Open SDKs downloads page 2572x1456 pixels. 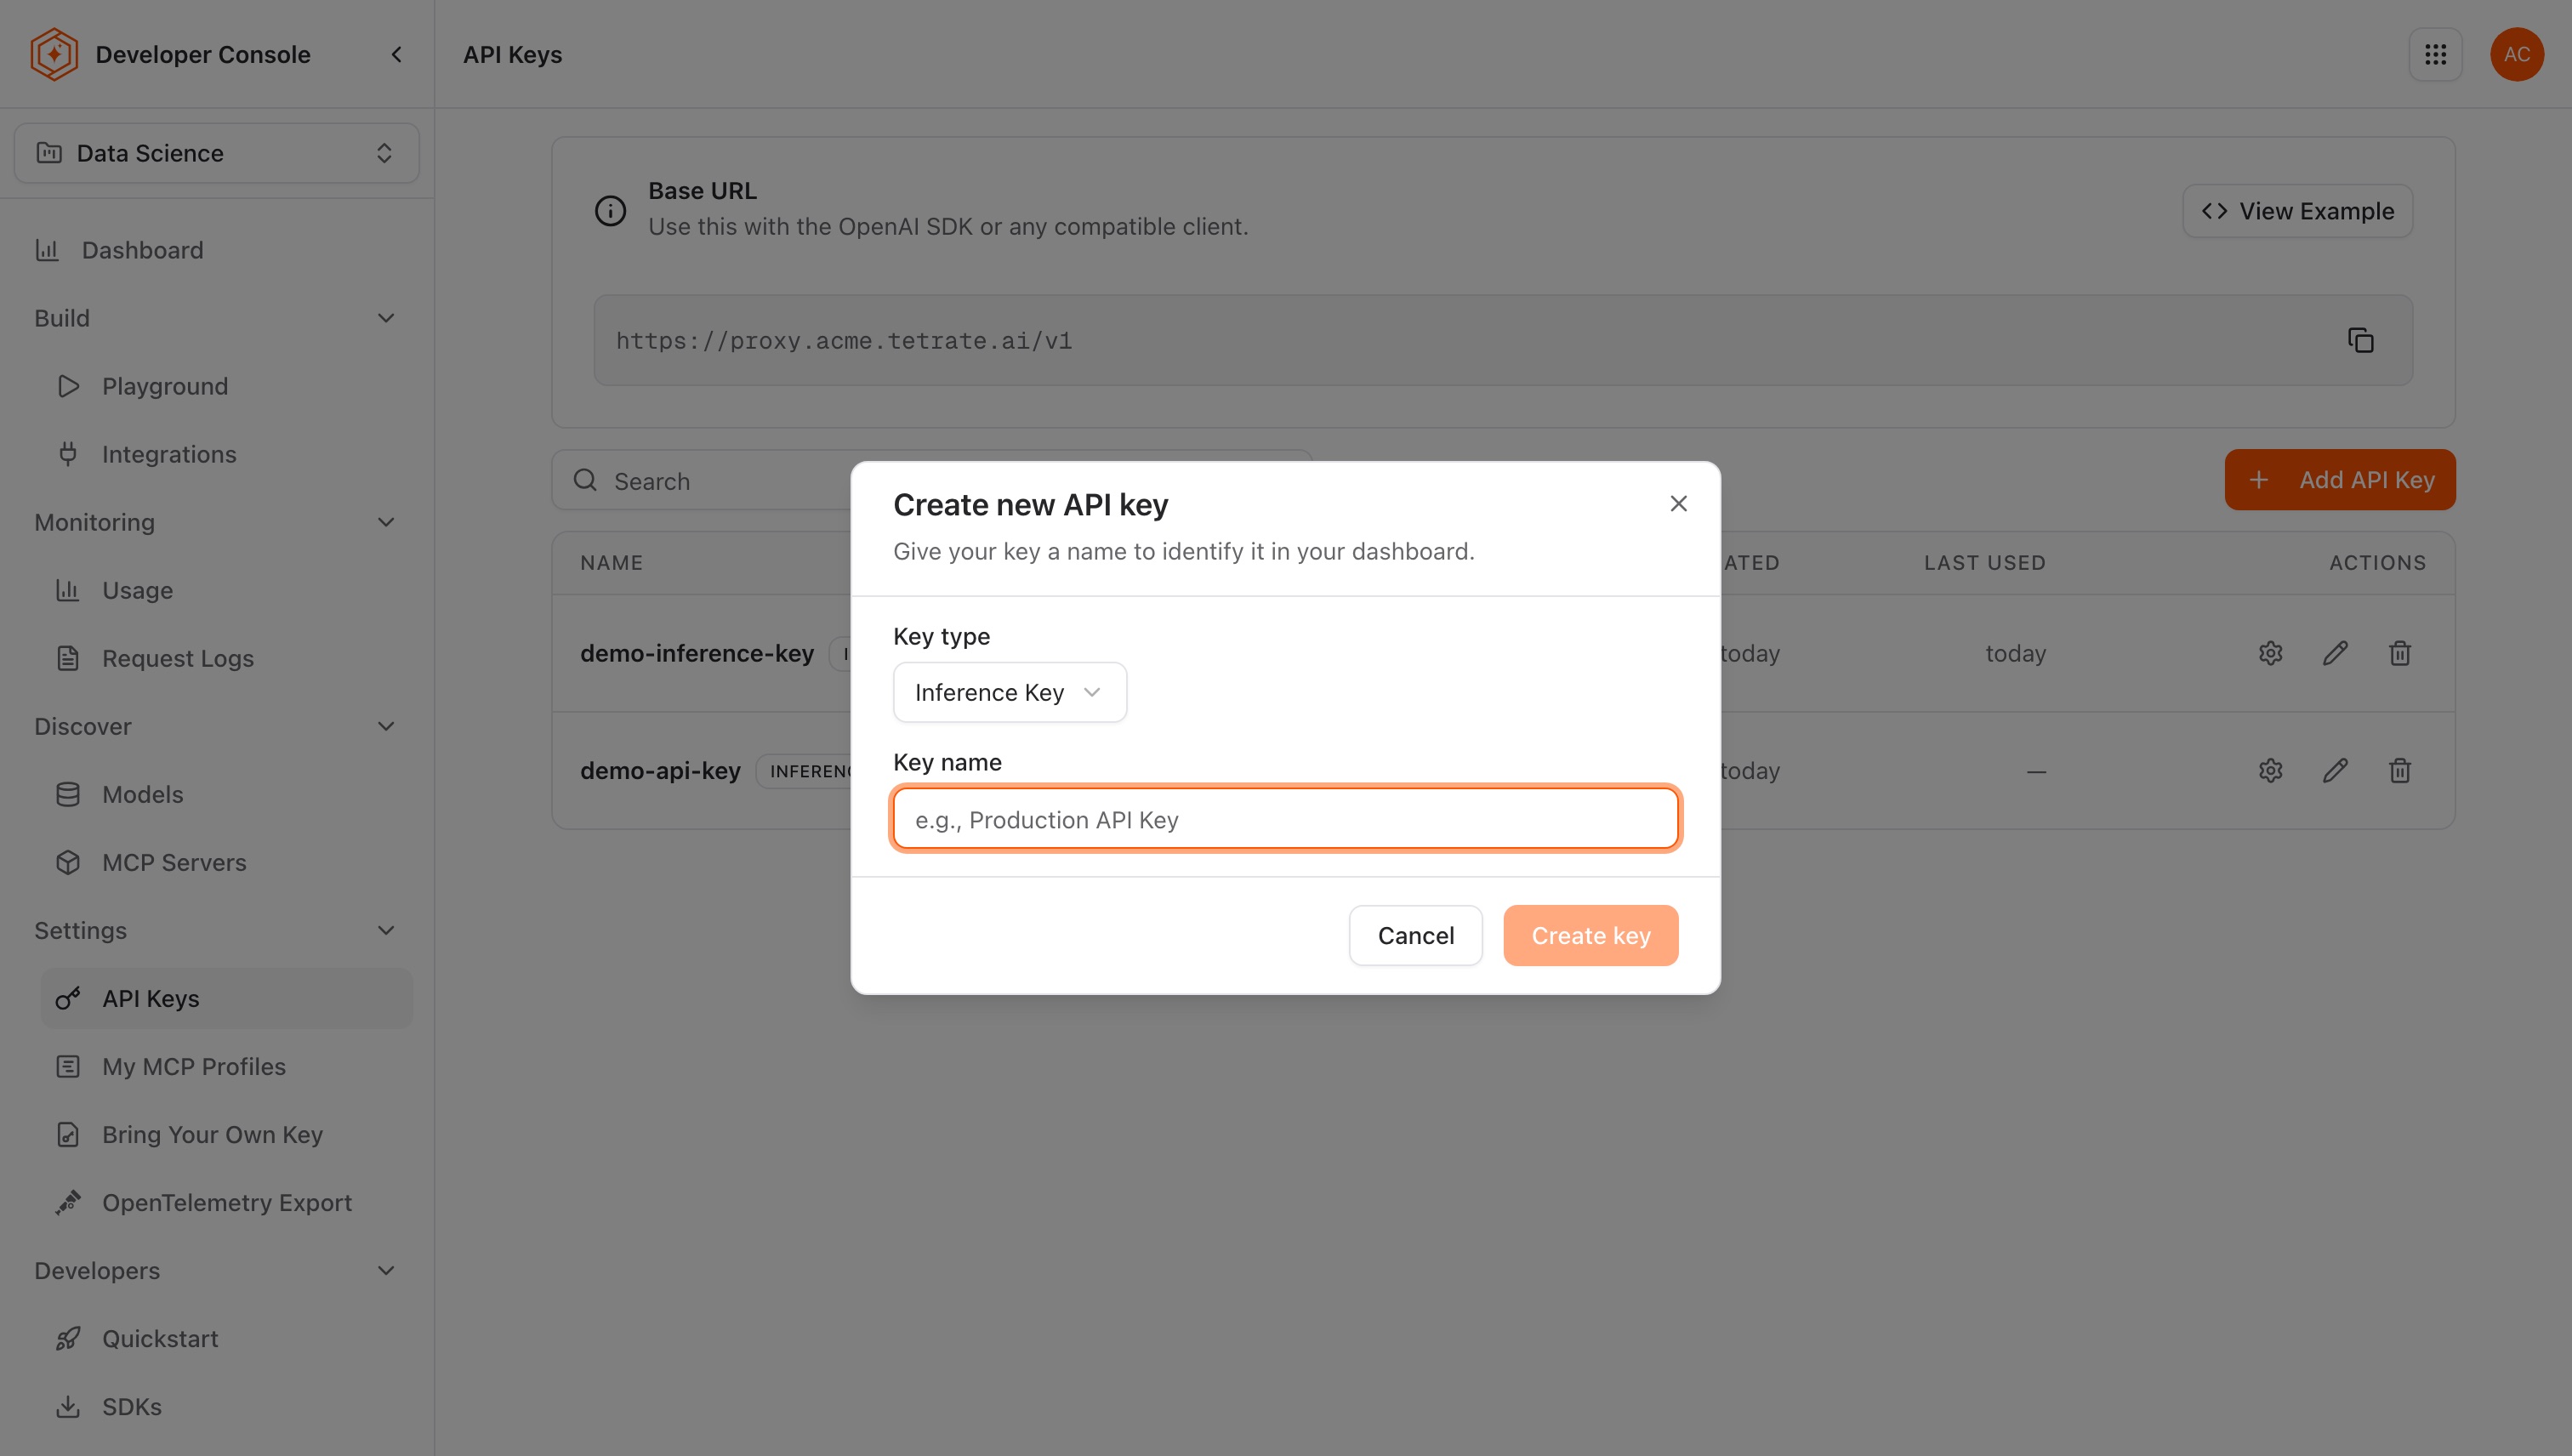coord(226,1406)
